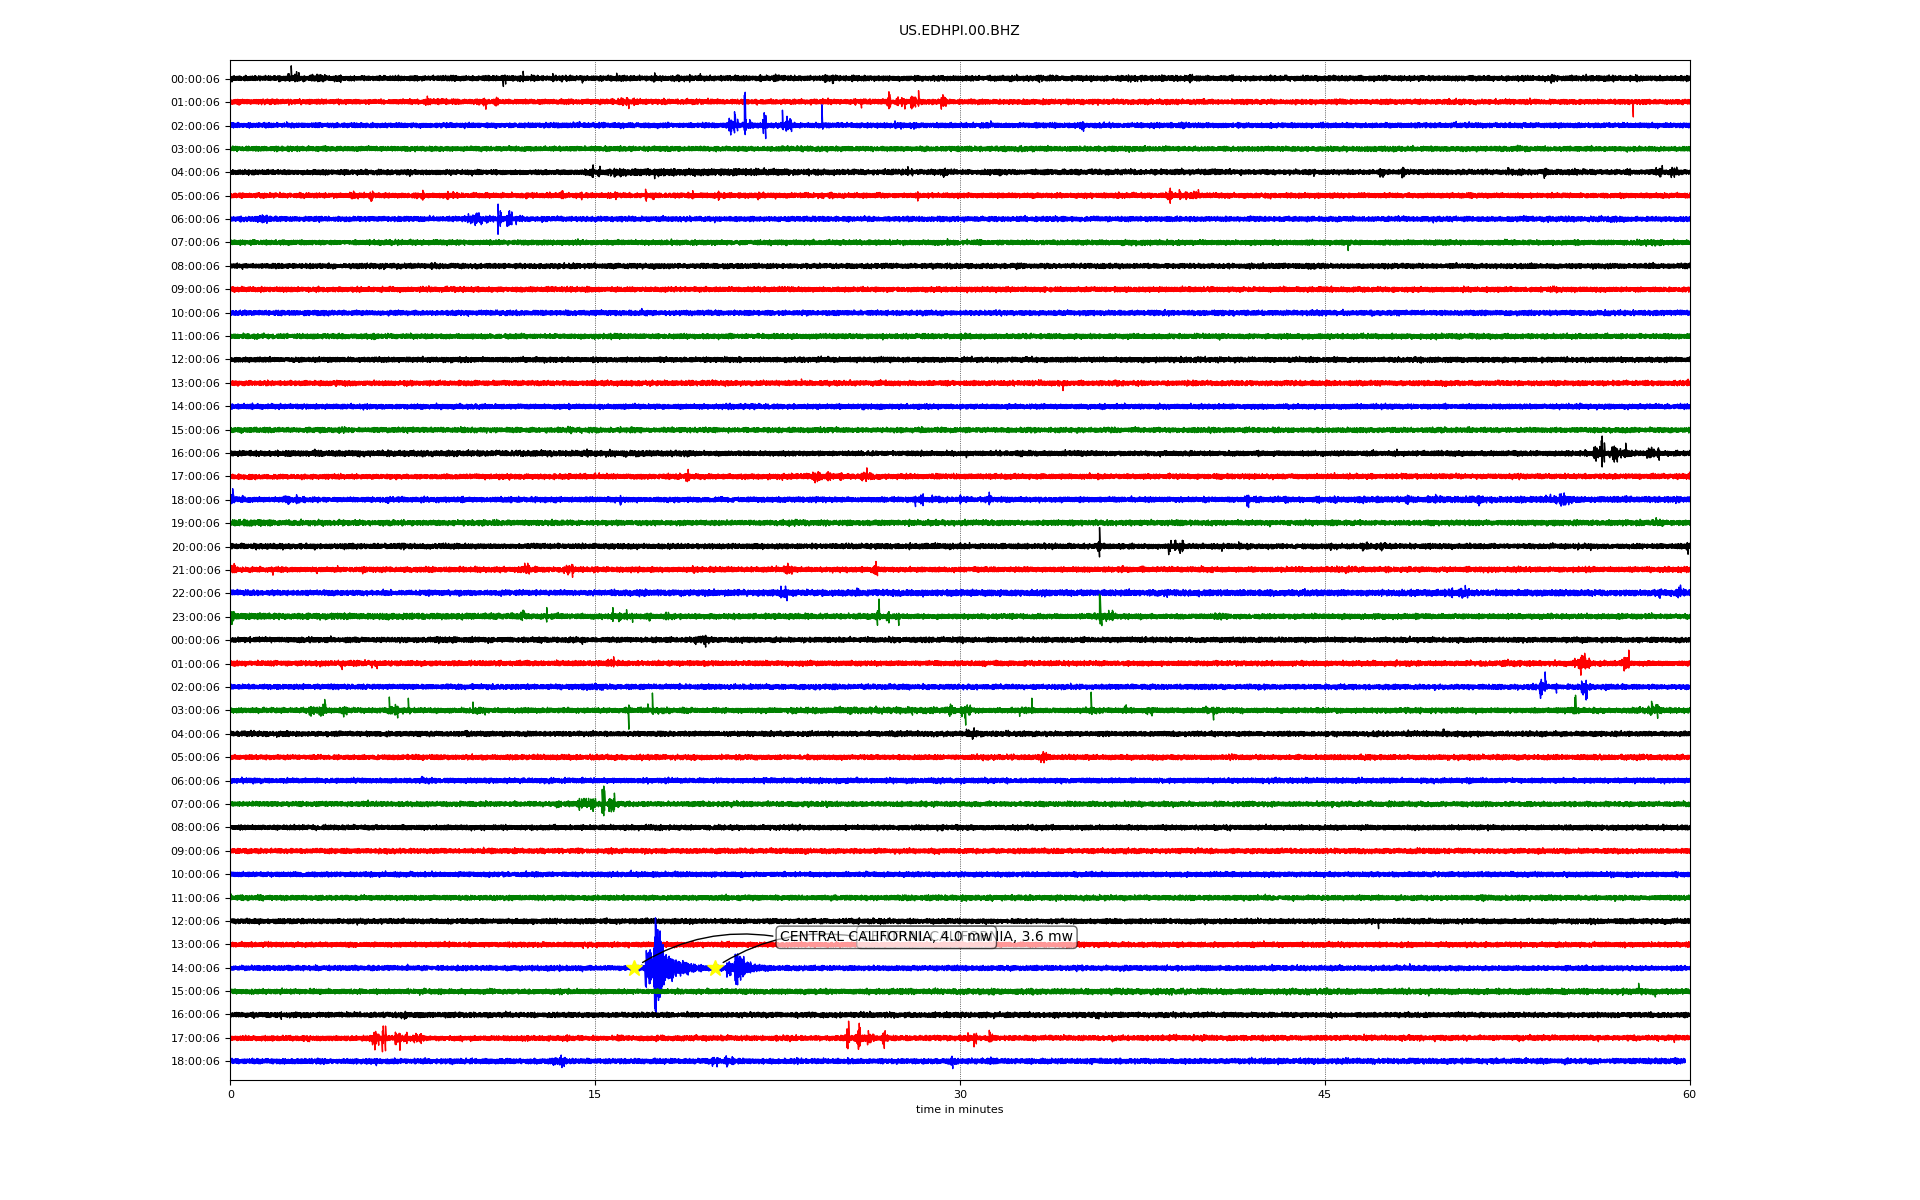Click the 23:00:06 row time label
The height and width of the screenshot is (1200, 1920).
(x=195, y=618)
